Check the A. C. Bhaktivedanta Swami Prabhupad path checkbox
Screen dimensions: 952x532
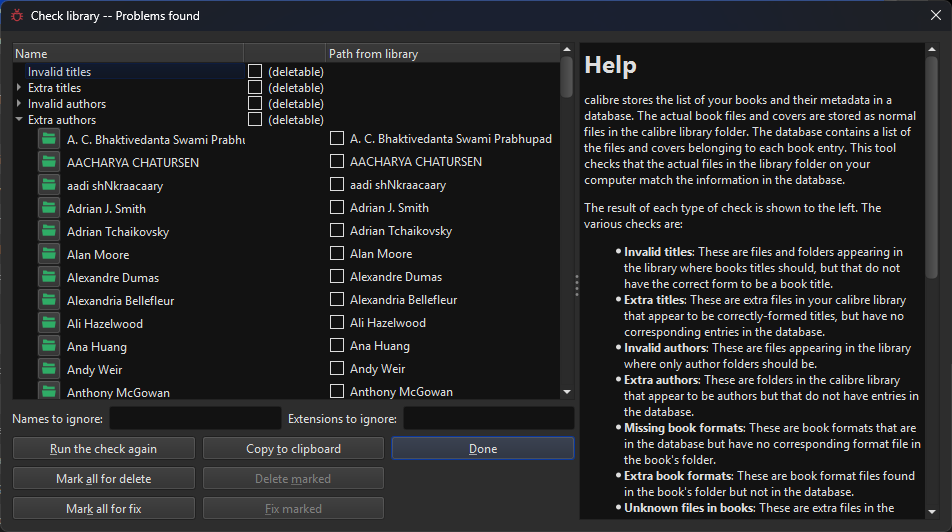pos(337,138)
